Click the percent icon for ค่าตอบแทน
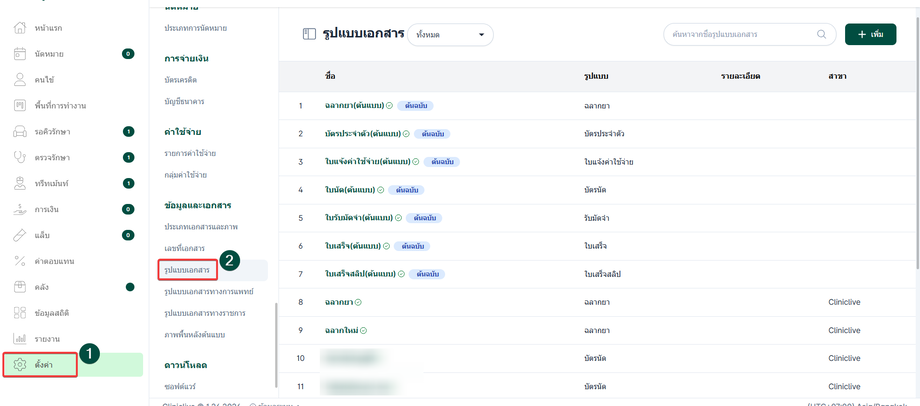The image size is (920, 406). click(20, 261)
